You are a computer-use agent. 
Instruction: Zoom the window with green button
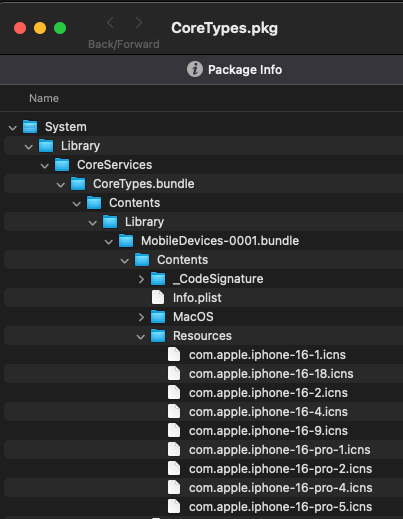pos(60,28)
